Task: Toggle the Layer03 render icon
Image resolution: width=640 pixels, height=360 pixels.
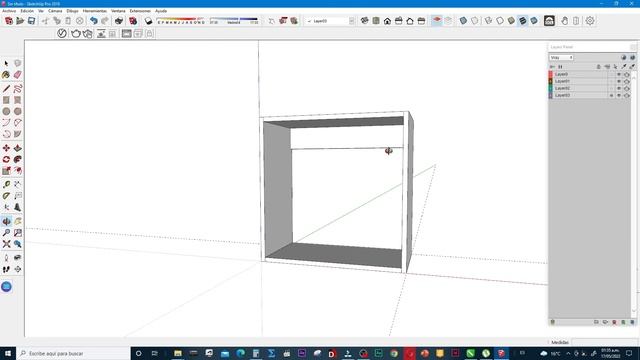Action: (x=627, y=95)
